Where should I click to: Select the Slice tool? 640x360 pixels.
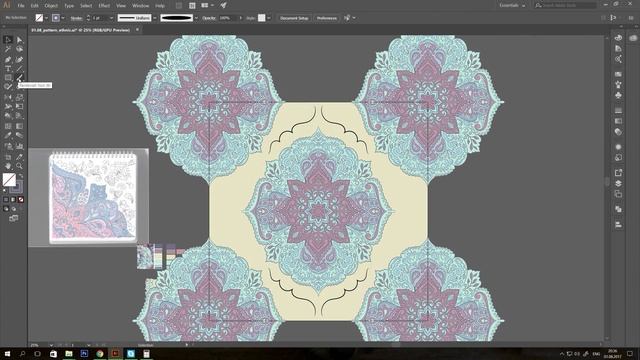[19, 157]
